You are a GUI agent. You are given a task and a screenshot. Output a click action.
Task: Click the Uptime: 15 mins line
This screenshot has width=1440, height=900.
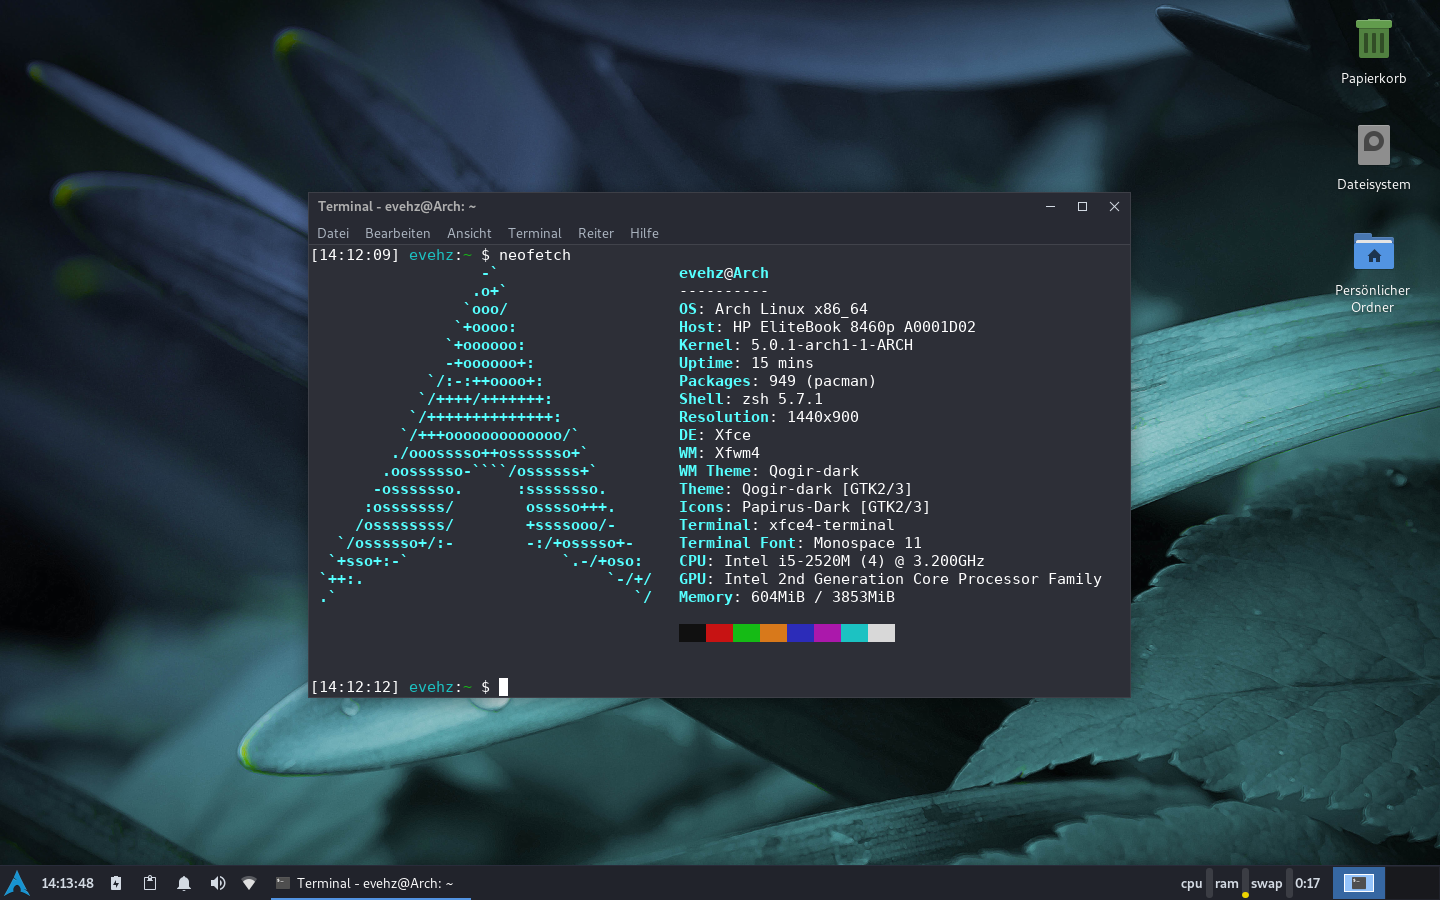(746, 363)
